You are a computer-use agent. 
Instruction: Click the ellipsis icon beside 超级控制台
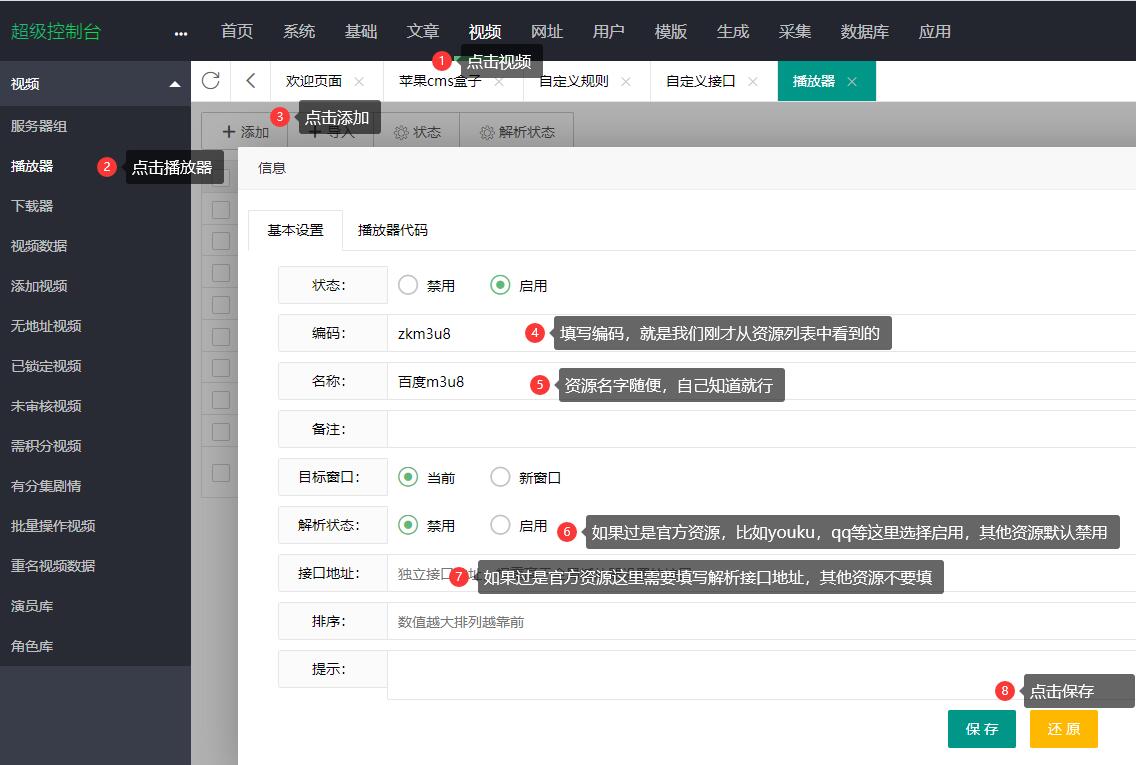(180, 32)
